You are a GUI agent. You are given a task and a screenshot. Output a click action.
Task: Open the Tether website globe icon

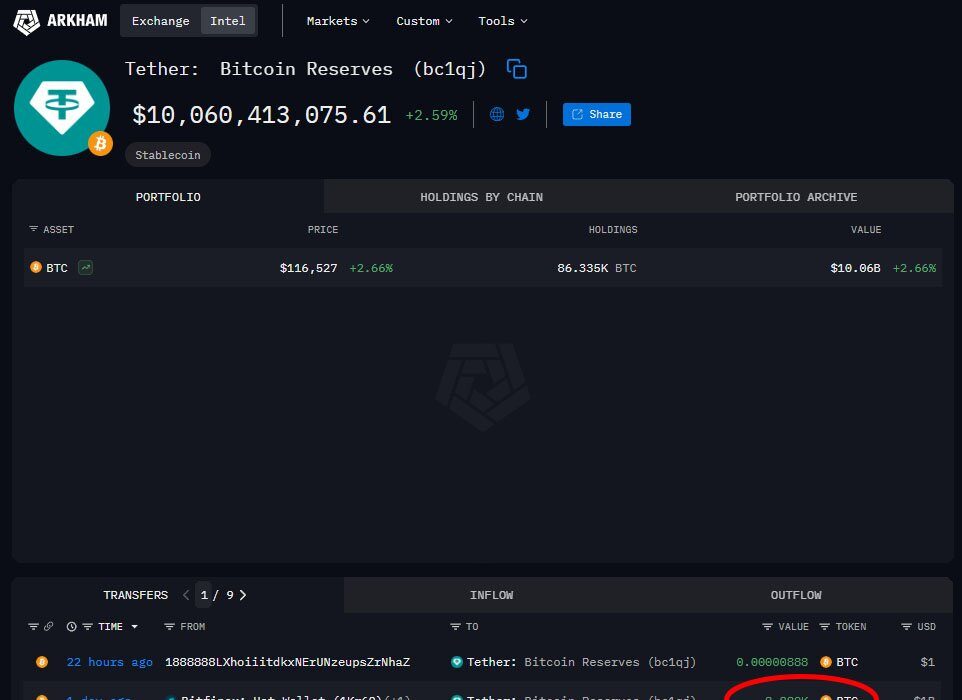(x=497, y=114)
